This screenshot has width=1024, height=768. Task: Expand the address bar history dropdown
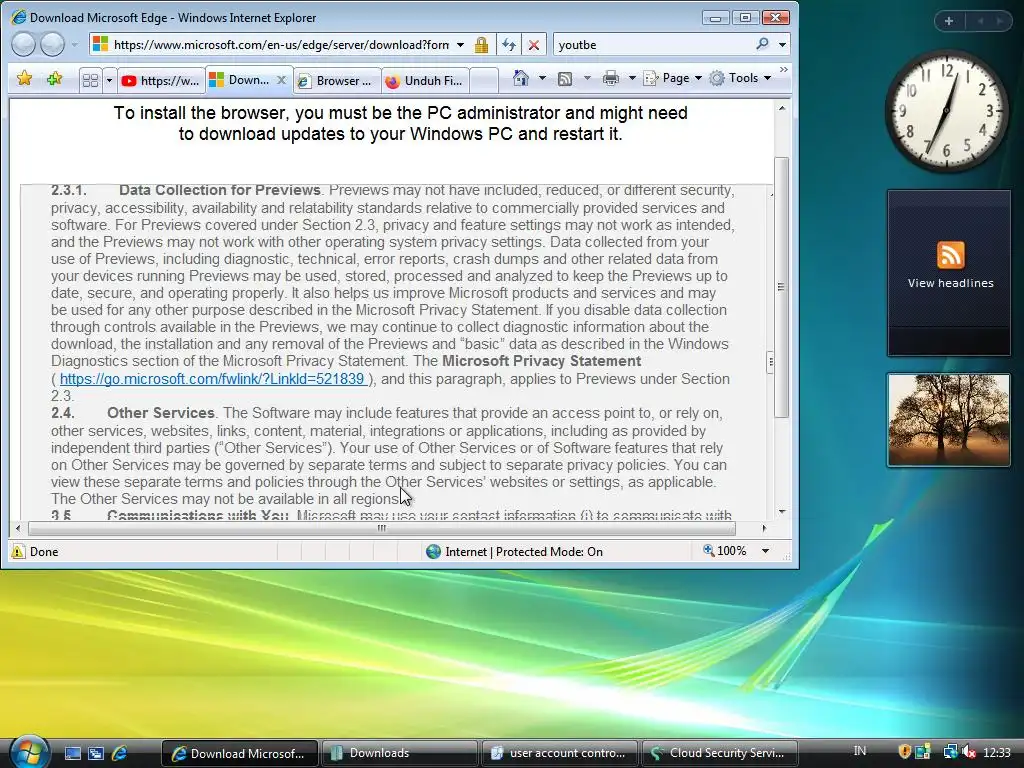point(460,45)
